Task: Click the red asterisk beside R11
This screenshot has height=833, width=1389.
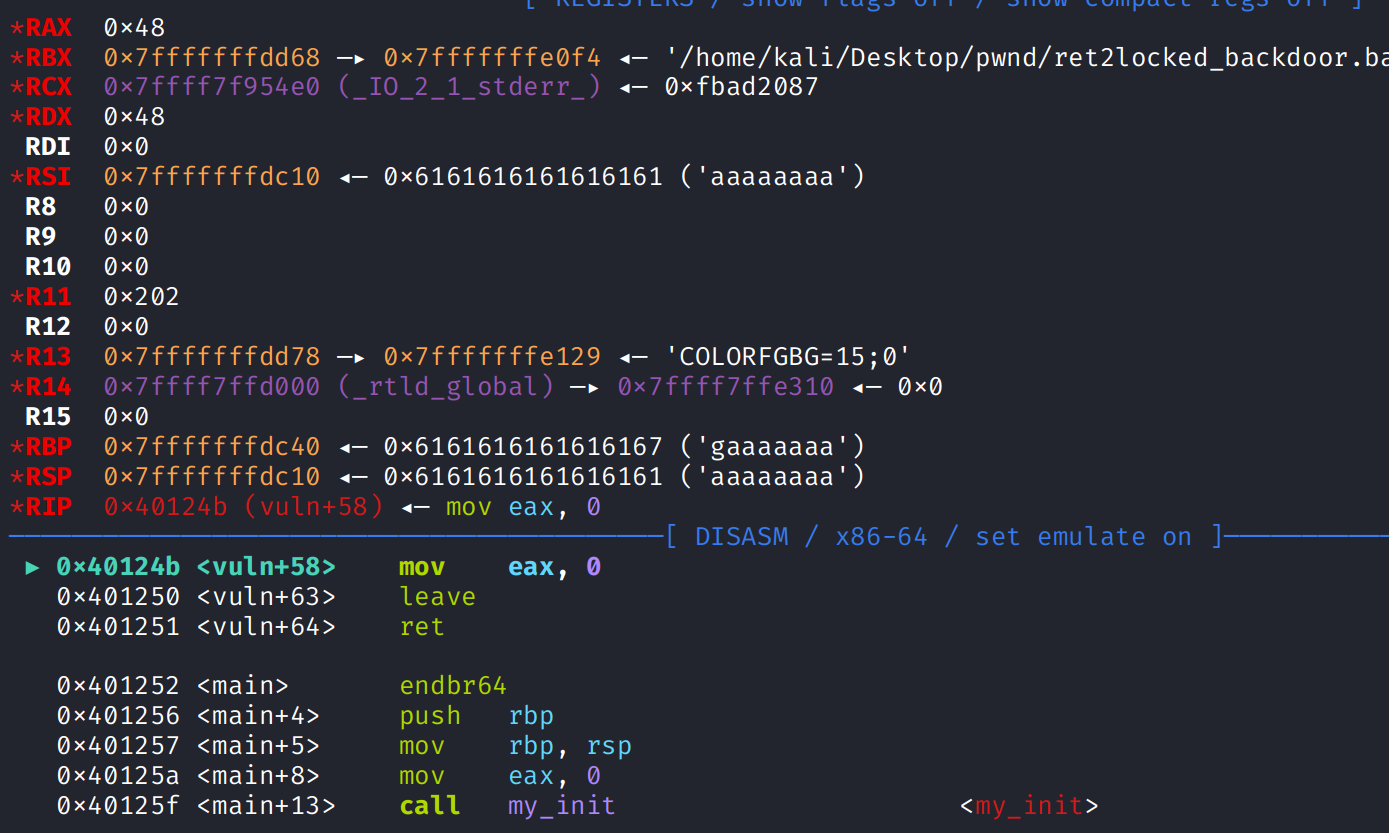Action: tap(16, 298)
